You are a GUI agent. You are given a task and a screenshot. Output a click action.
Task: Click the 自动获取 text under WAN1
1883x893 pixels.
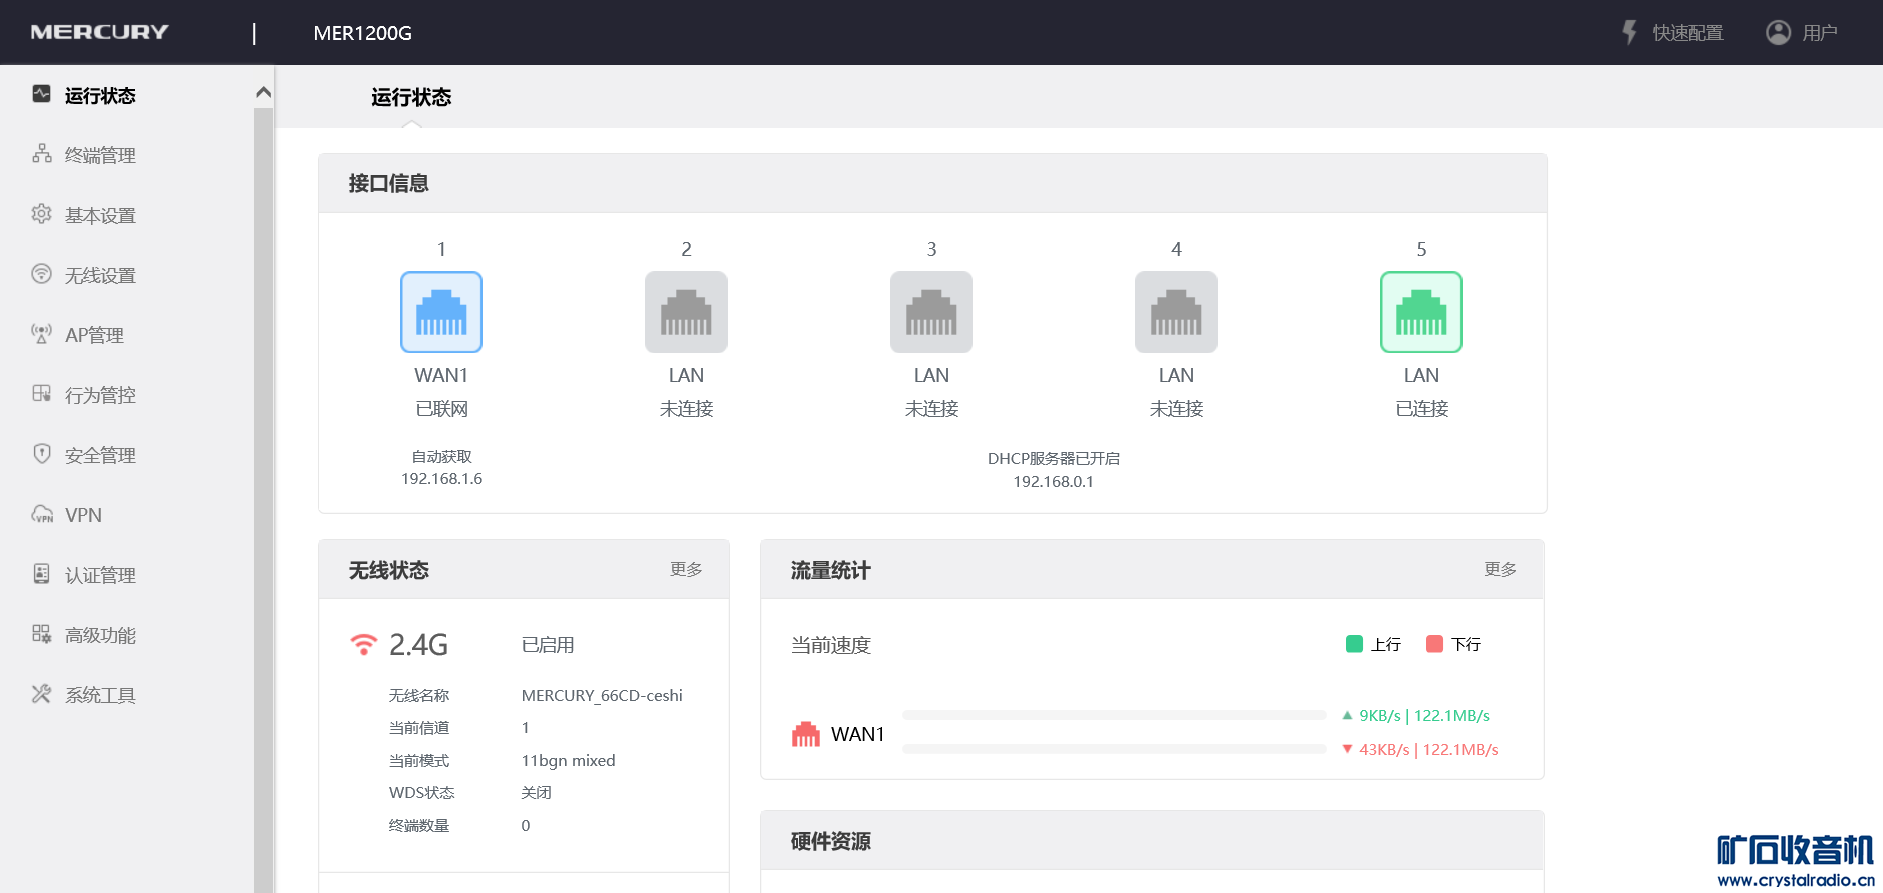[441, 457]
